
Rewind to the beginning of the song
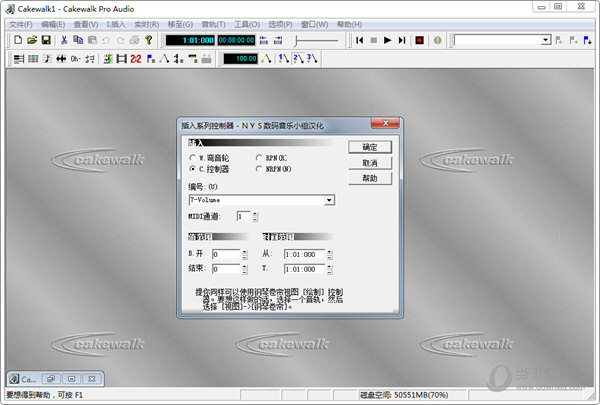tap(359, 40)
